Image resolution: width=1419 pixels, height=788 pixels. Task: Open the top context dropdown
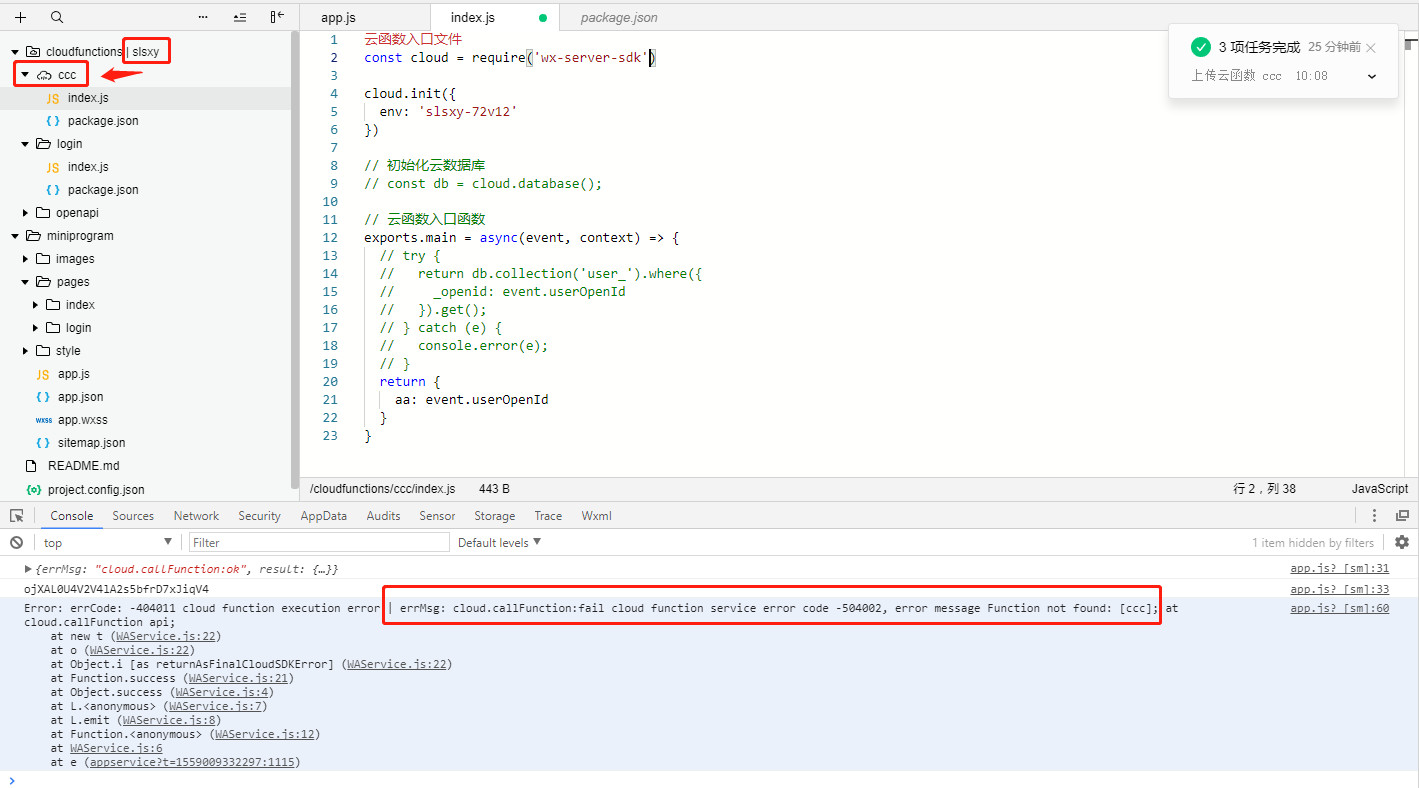coord(108,542)
